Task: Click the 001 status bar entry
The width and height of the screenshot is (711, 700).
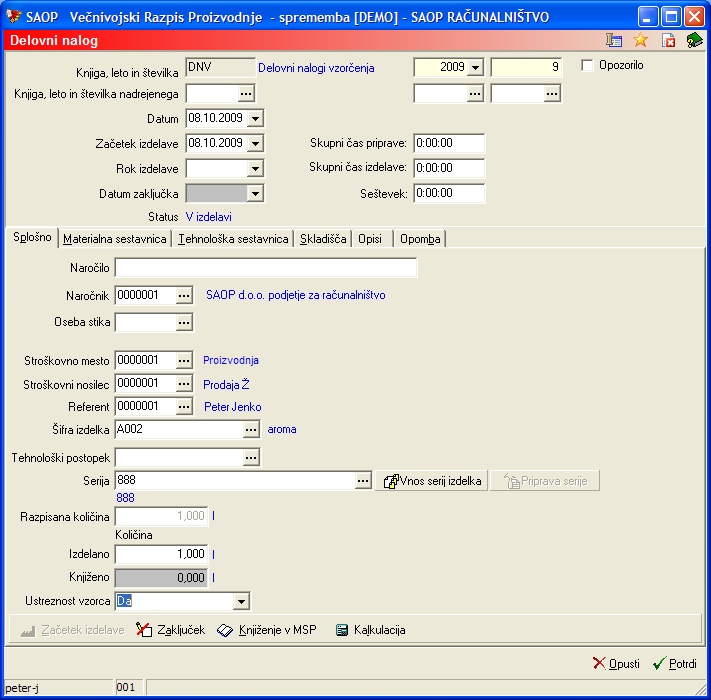Action: click(126, 687)
